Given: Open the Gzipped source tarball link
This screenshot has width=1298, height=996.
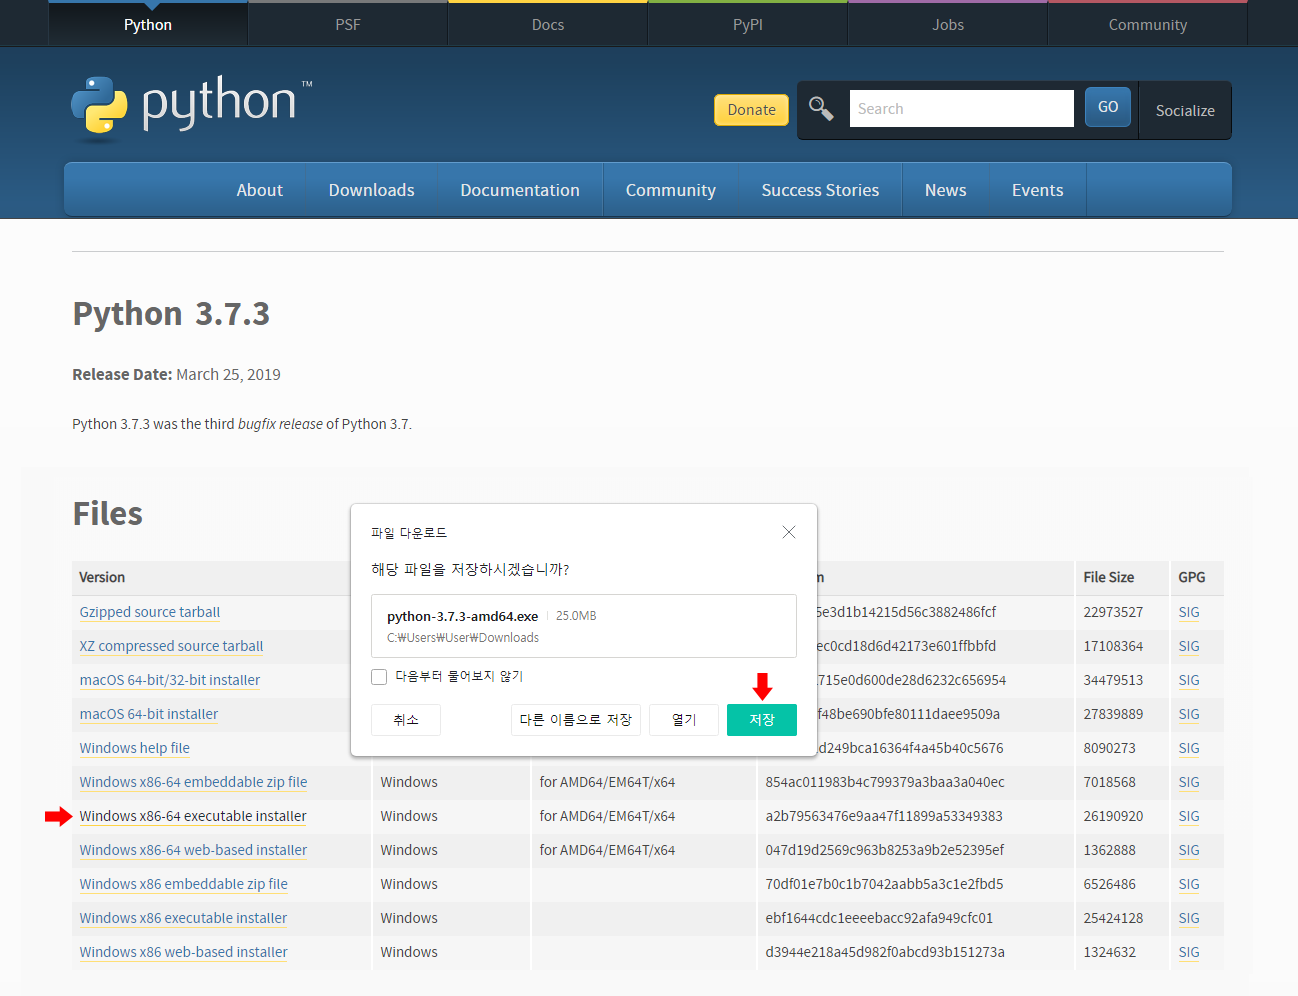Looking at the screenshot, I should coord(150,612).
